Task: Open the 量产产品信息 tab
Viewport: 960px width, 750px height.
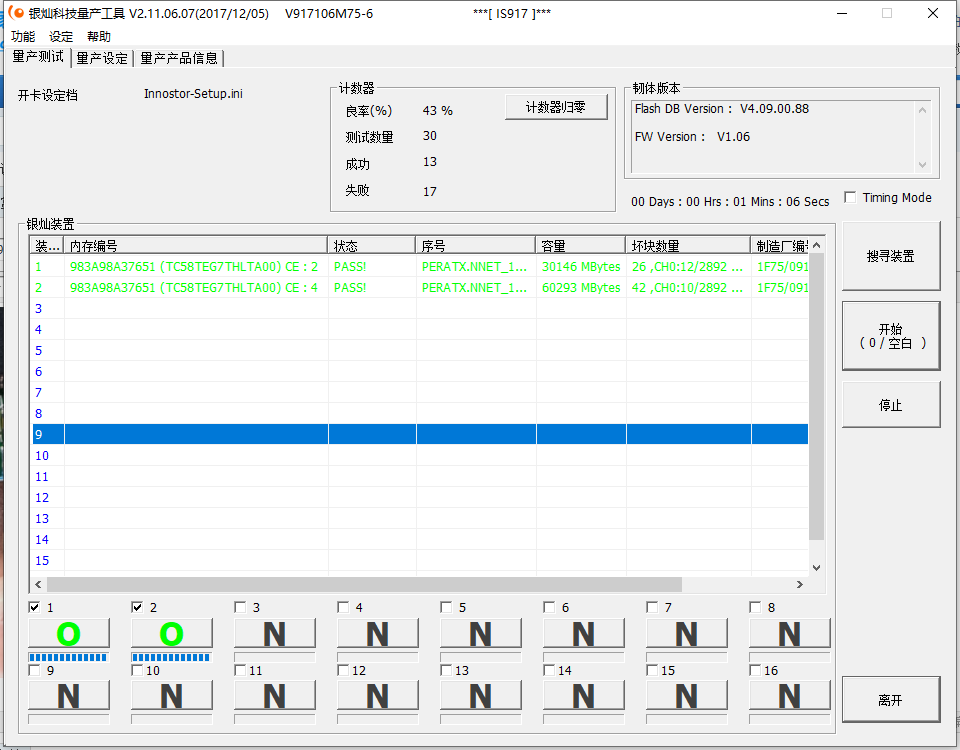Action: 179,58
